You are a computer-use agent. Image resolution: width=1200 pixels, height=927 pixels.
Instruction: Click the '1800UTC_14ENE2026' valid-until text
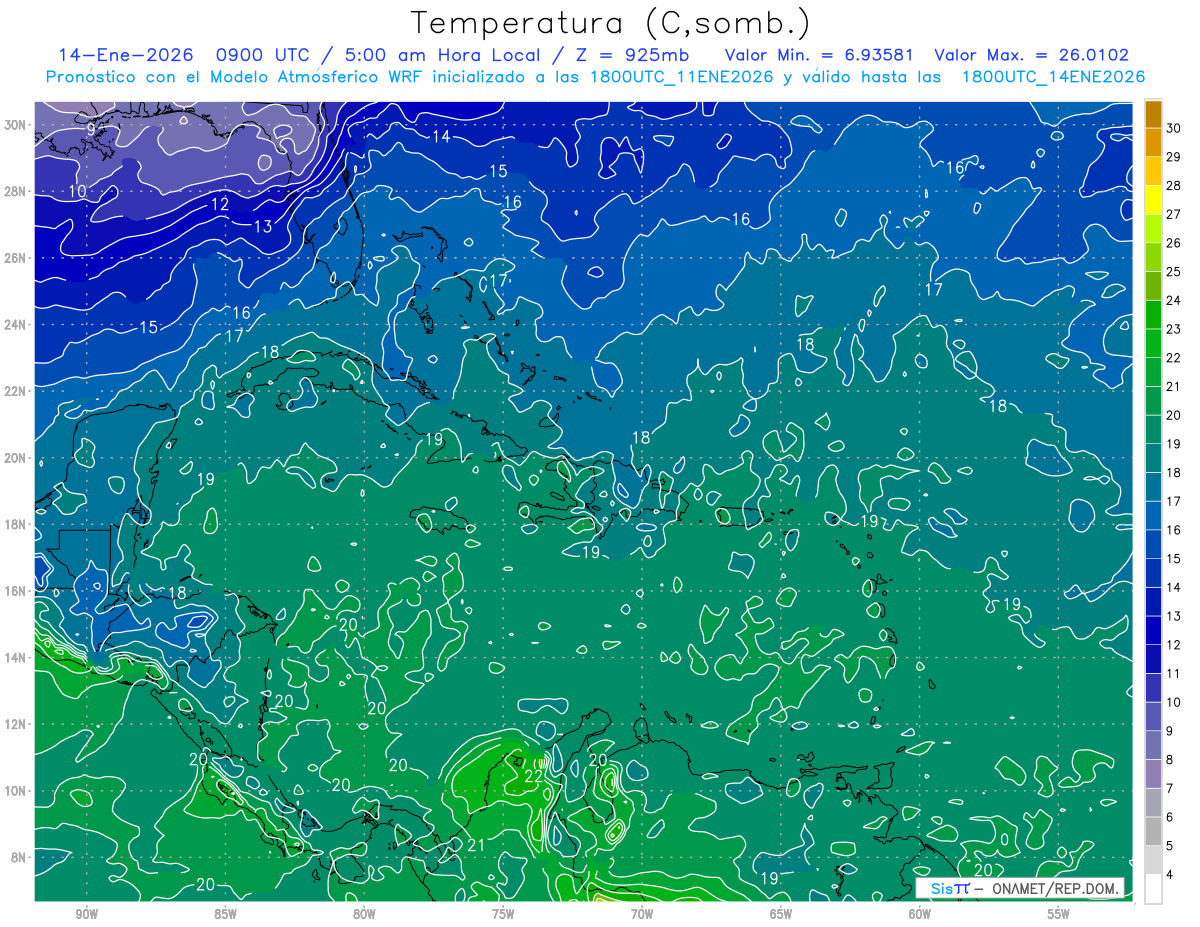pos(1053,77)
